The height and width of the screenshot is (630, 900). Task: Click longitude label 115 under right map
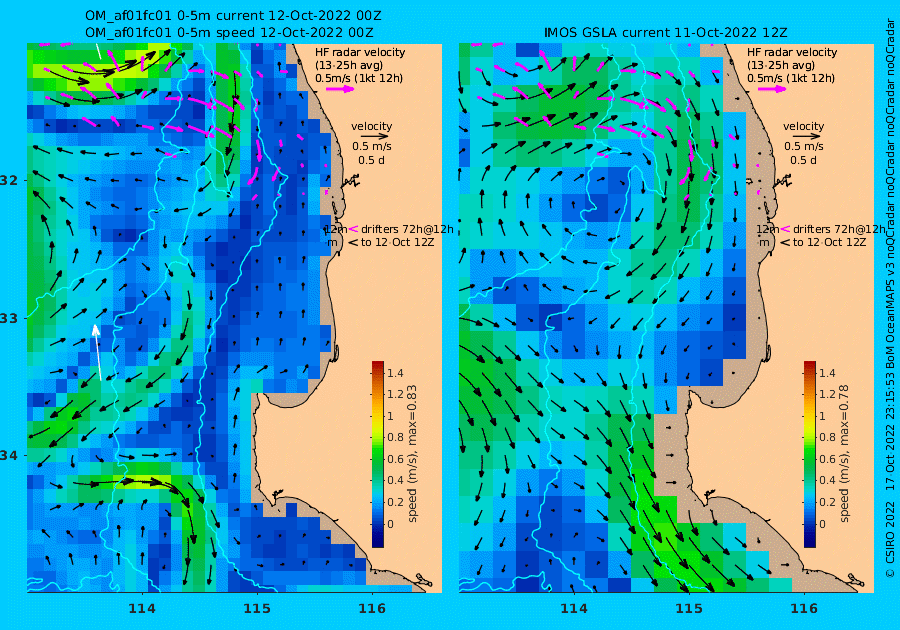click(688, 609)
